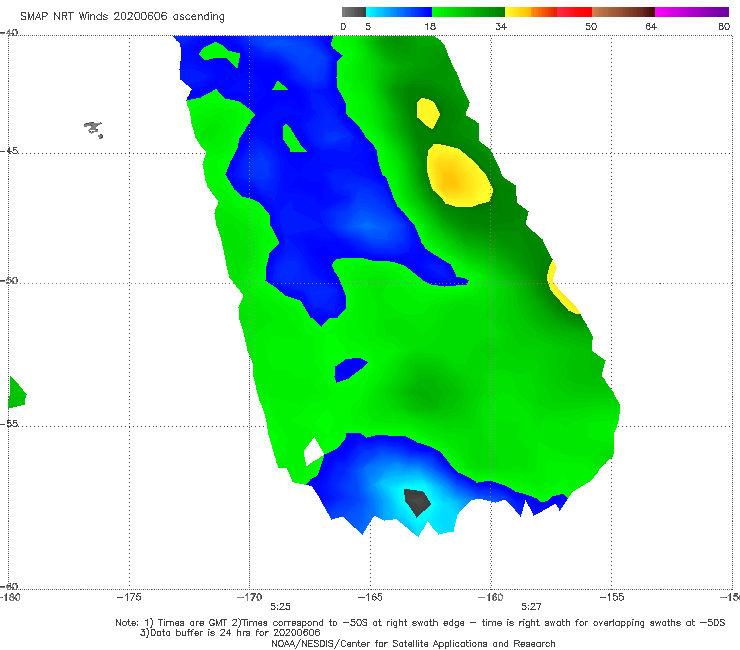Click the small blue patch near -54 latitude

[x=350, y=370]
